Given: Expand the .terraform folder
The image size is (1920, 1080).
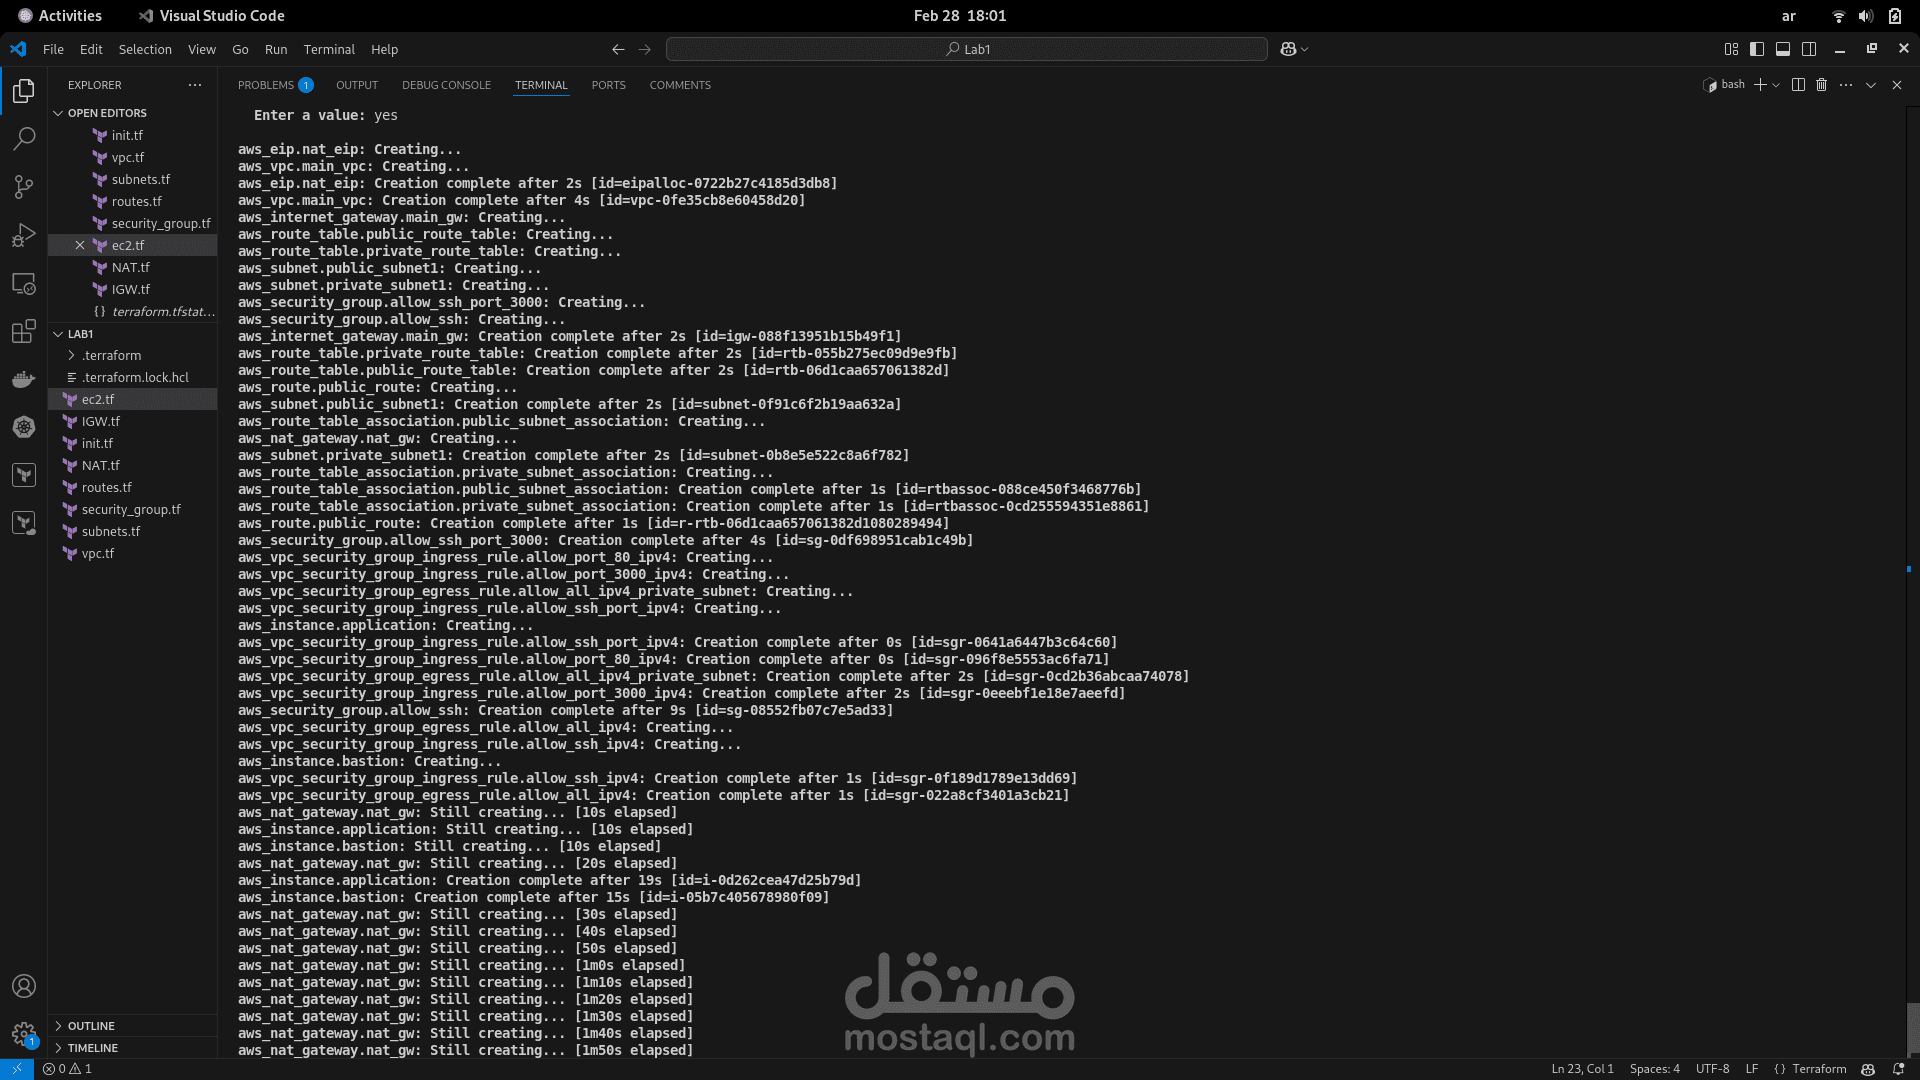Looking at the screenshot, I should tap(111, 356).
